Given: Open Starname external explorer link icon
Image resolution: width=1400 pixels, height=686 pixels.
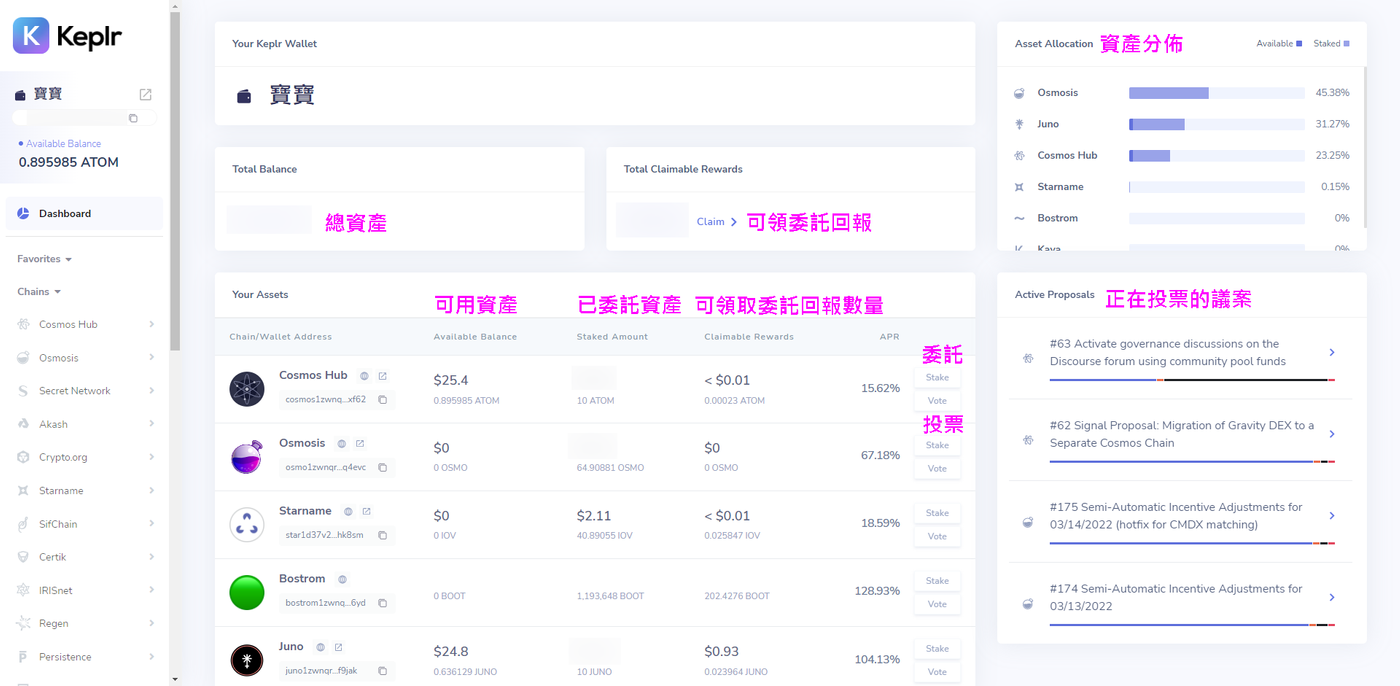Looking at the screenshot, I should [366, 511].
